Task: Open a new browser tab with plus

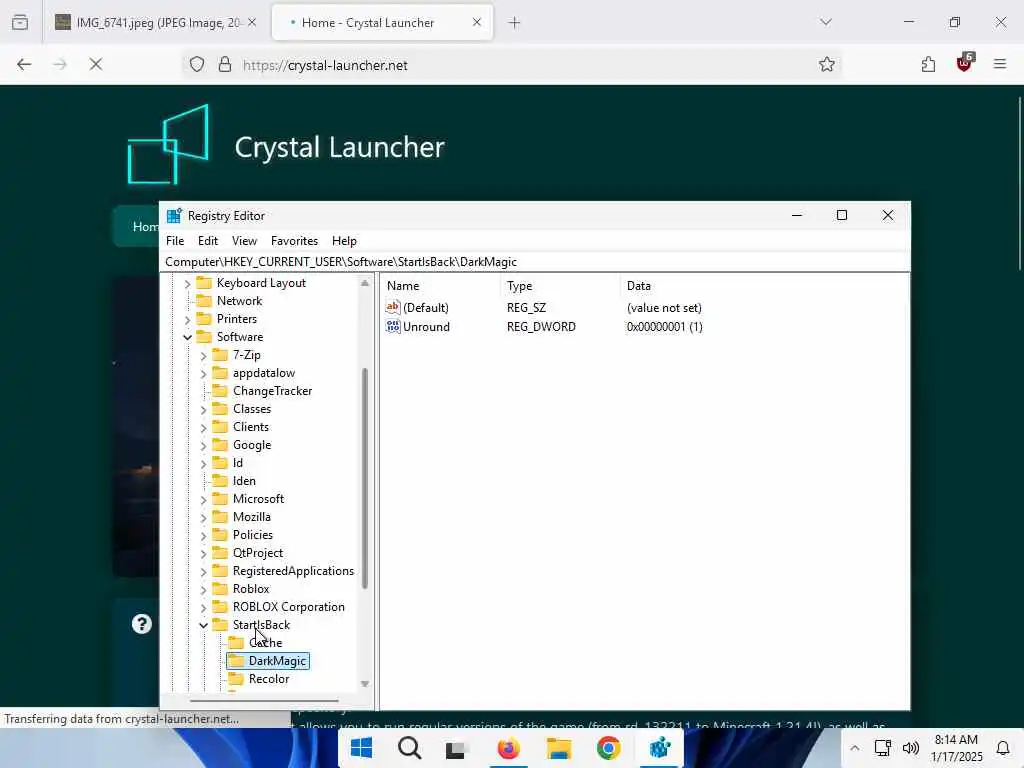Action: click(515, 23)
